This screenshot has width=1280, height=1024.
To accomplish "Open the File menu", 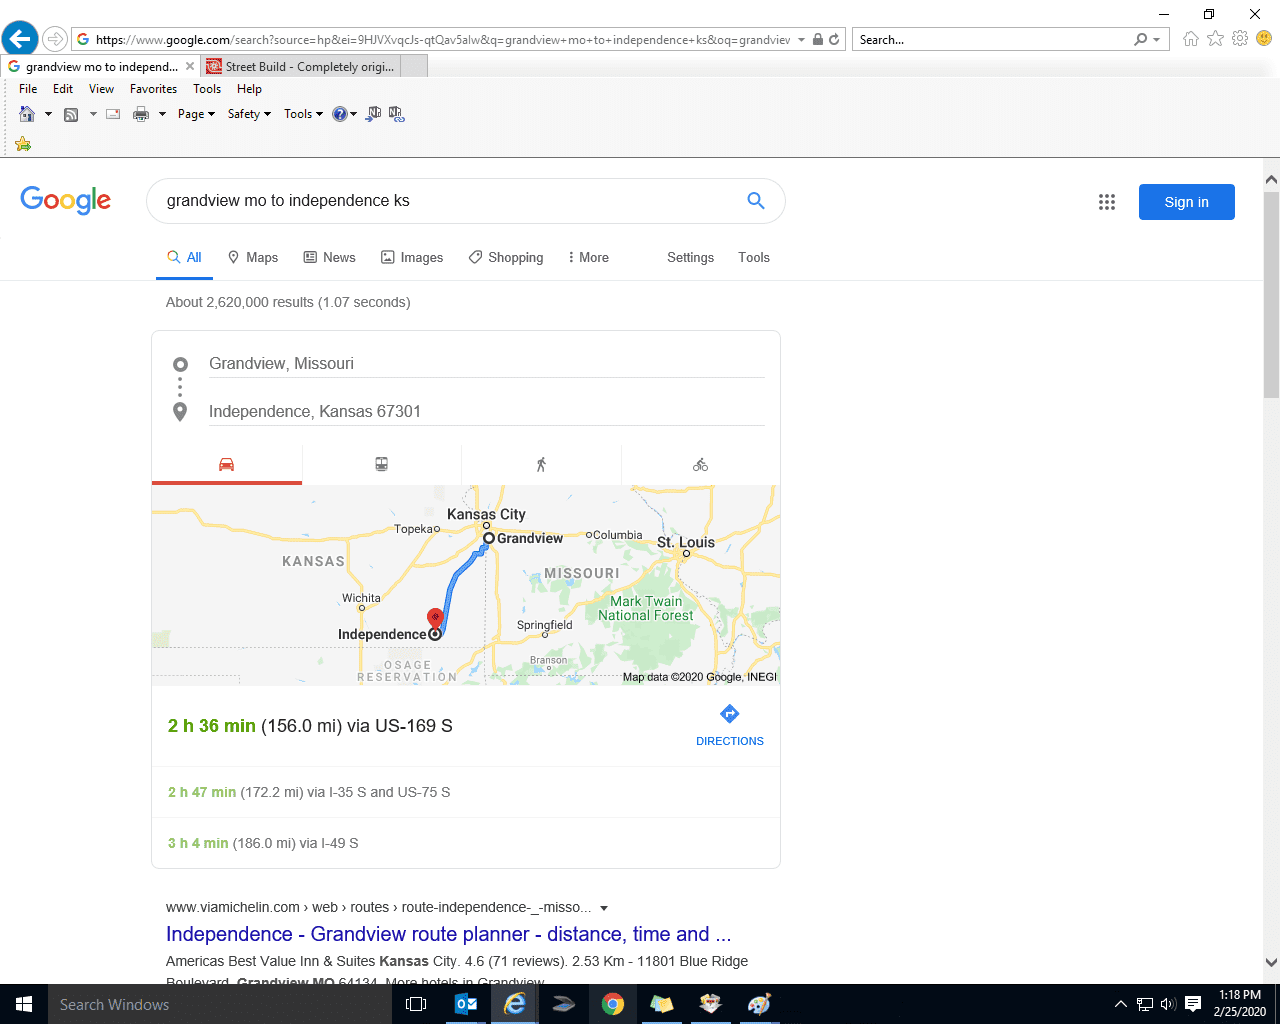I will (28, 89).
